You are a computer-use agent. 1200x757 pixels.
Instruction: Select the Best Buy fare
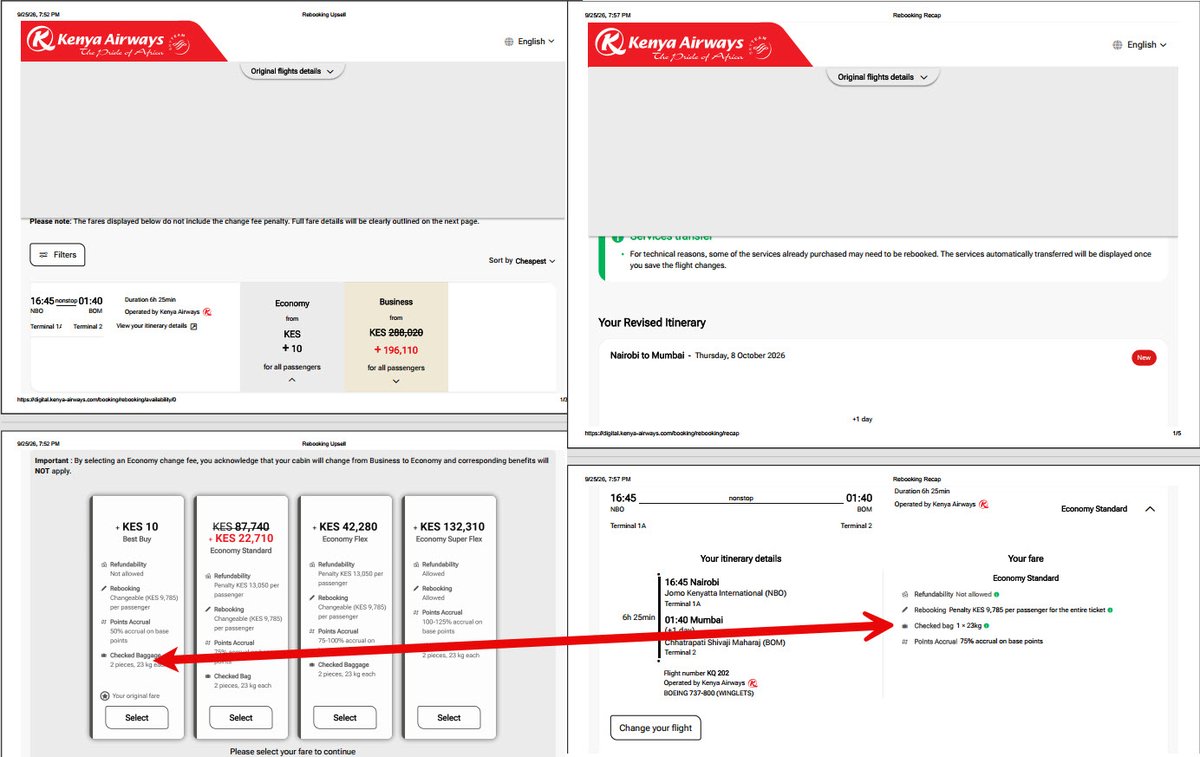137,718
